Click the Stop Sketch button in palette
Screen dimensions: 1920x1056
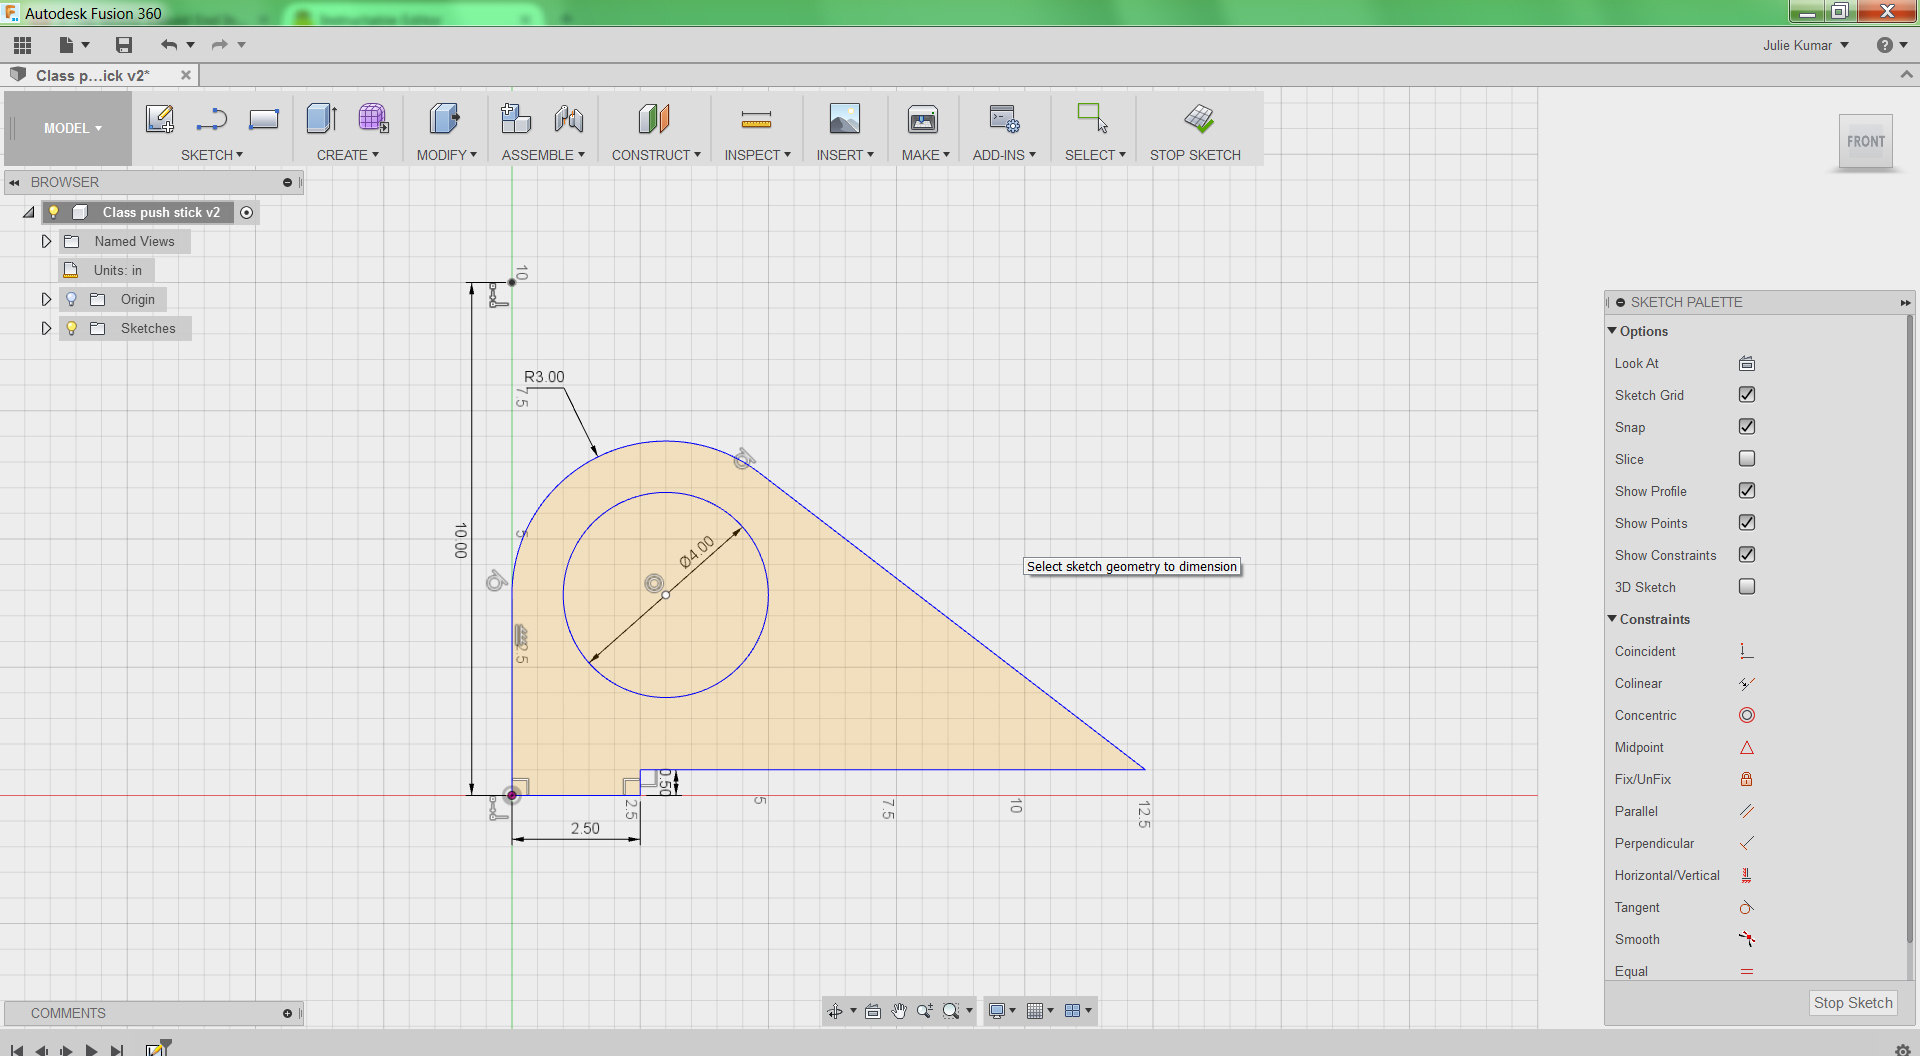coord(1853,1003)
